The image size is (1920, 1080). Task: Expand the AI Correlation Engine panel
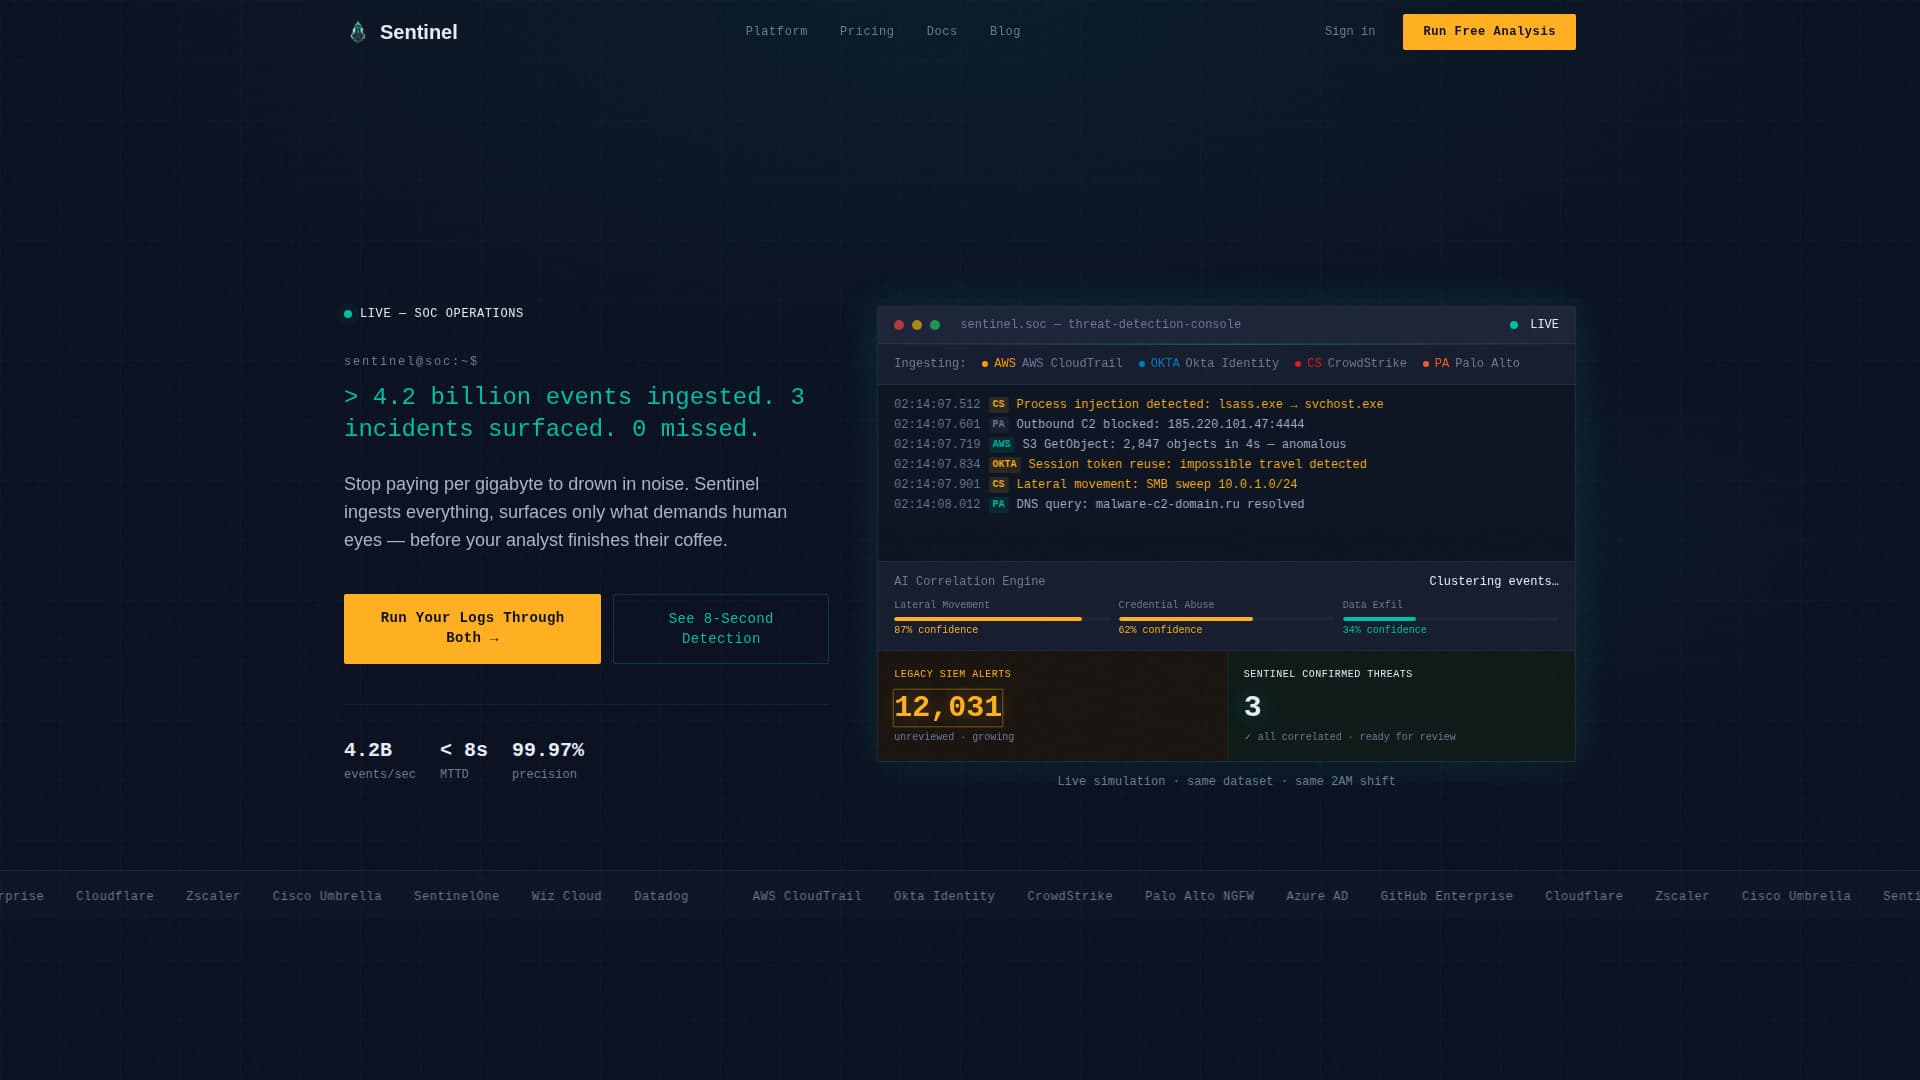pos(969,581)
